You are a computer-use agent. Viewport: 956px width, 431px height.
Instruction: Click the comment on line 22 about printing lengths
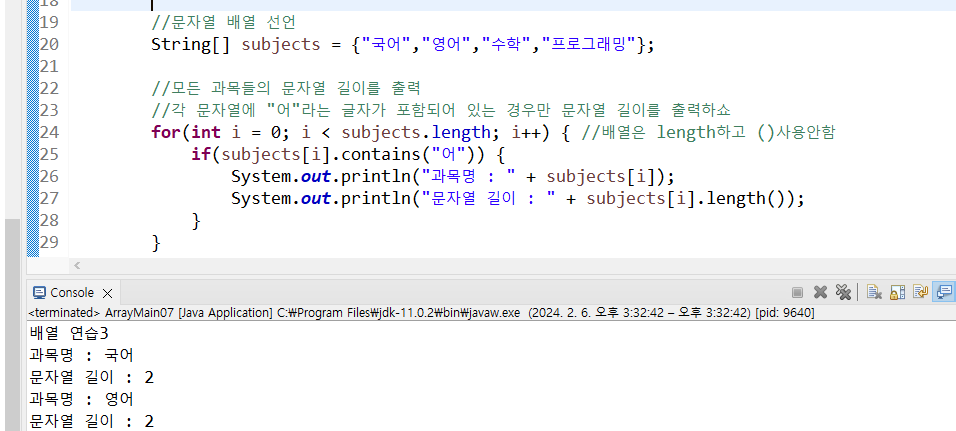coord(286,88)
